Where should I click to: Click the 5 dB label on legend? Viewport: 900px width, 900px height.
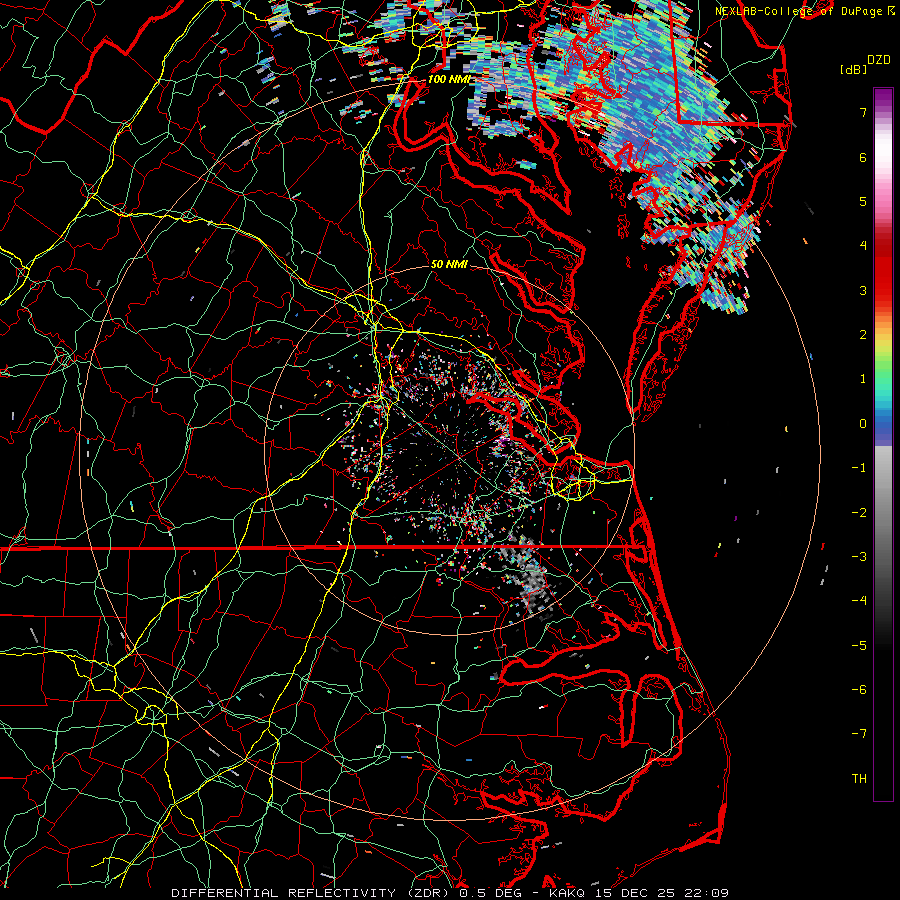[x=863, y=201]
